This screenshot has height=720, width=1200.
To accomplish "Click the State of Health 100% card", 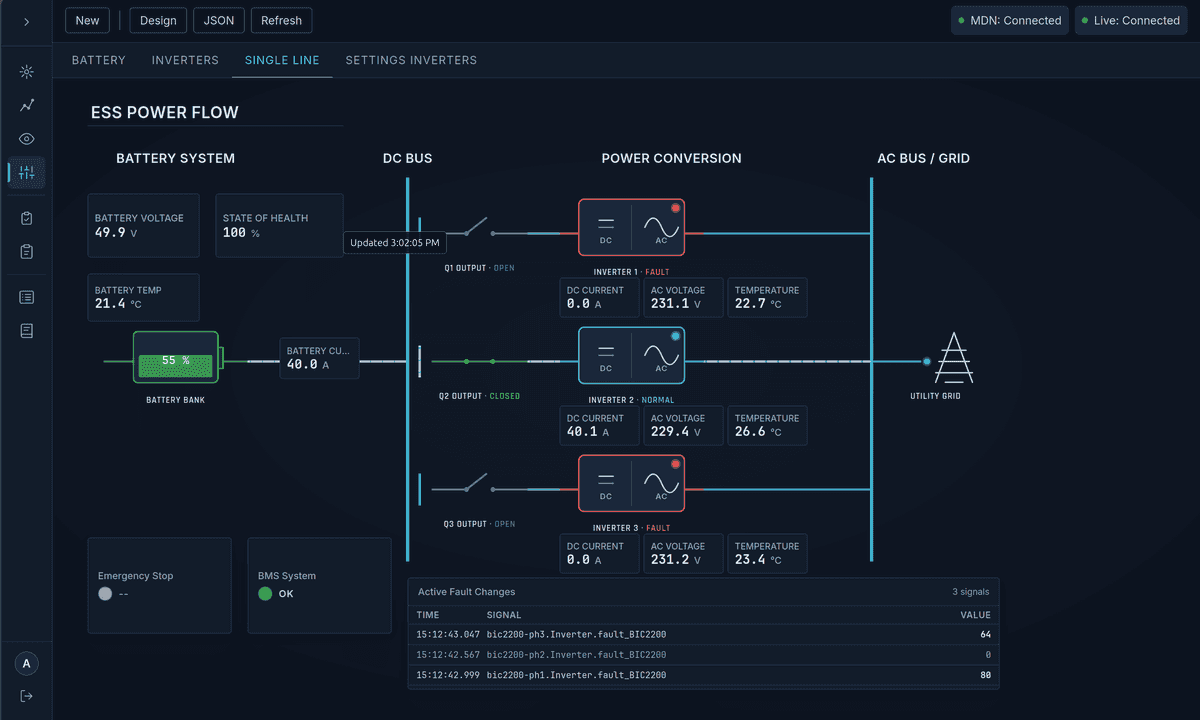I will coord(280,226).
